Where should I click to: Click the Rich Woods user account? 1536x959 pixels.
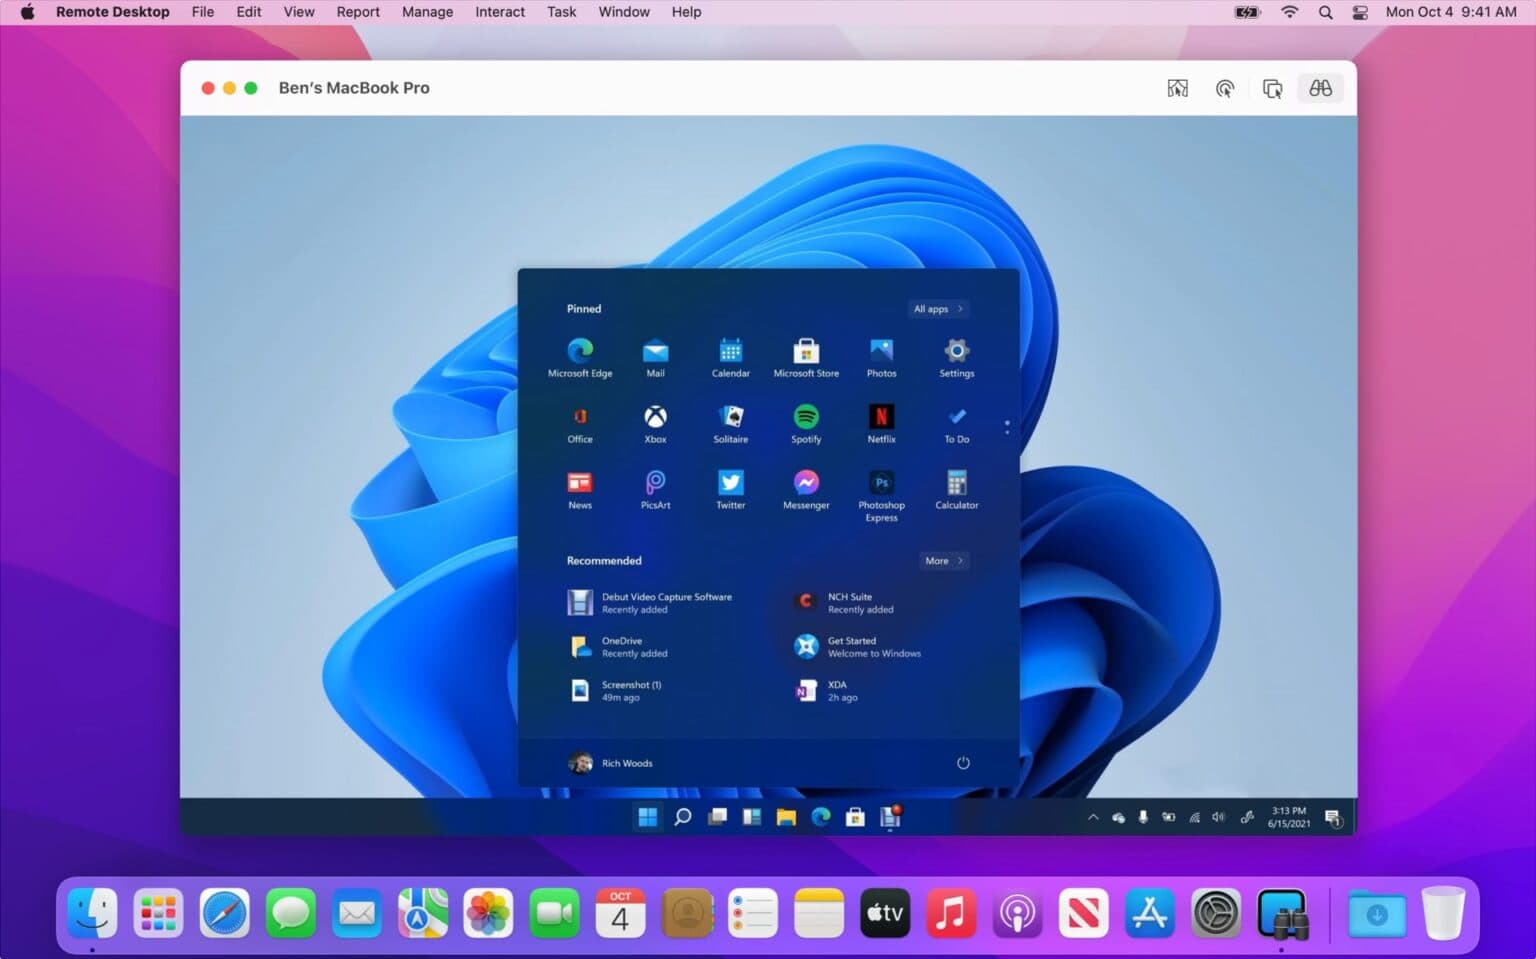point(611,763)
